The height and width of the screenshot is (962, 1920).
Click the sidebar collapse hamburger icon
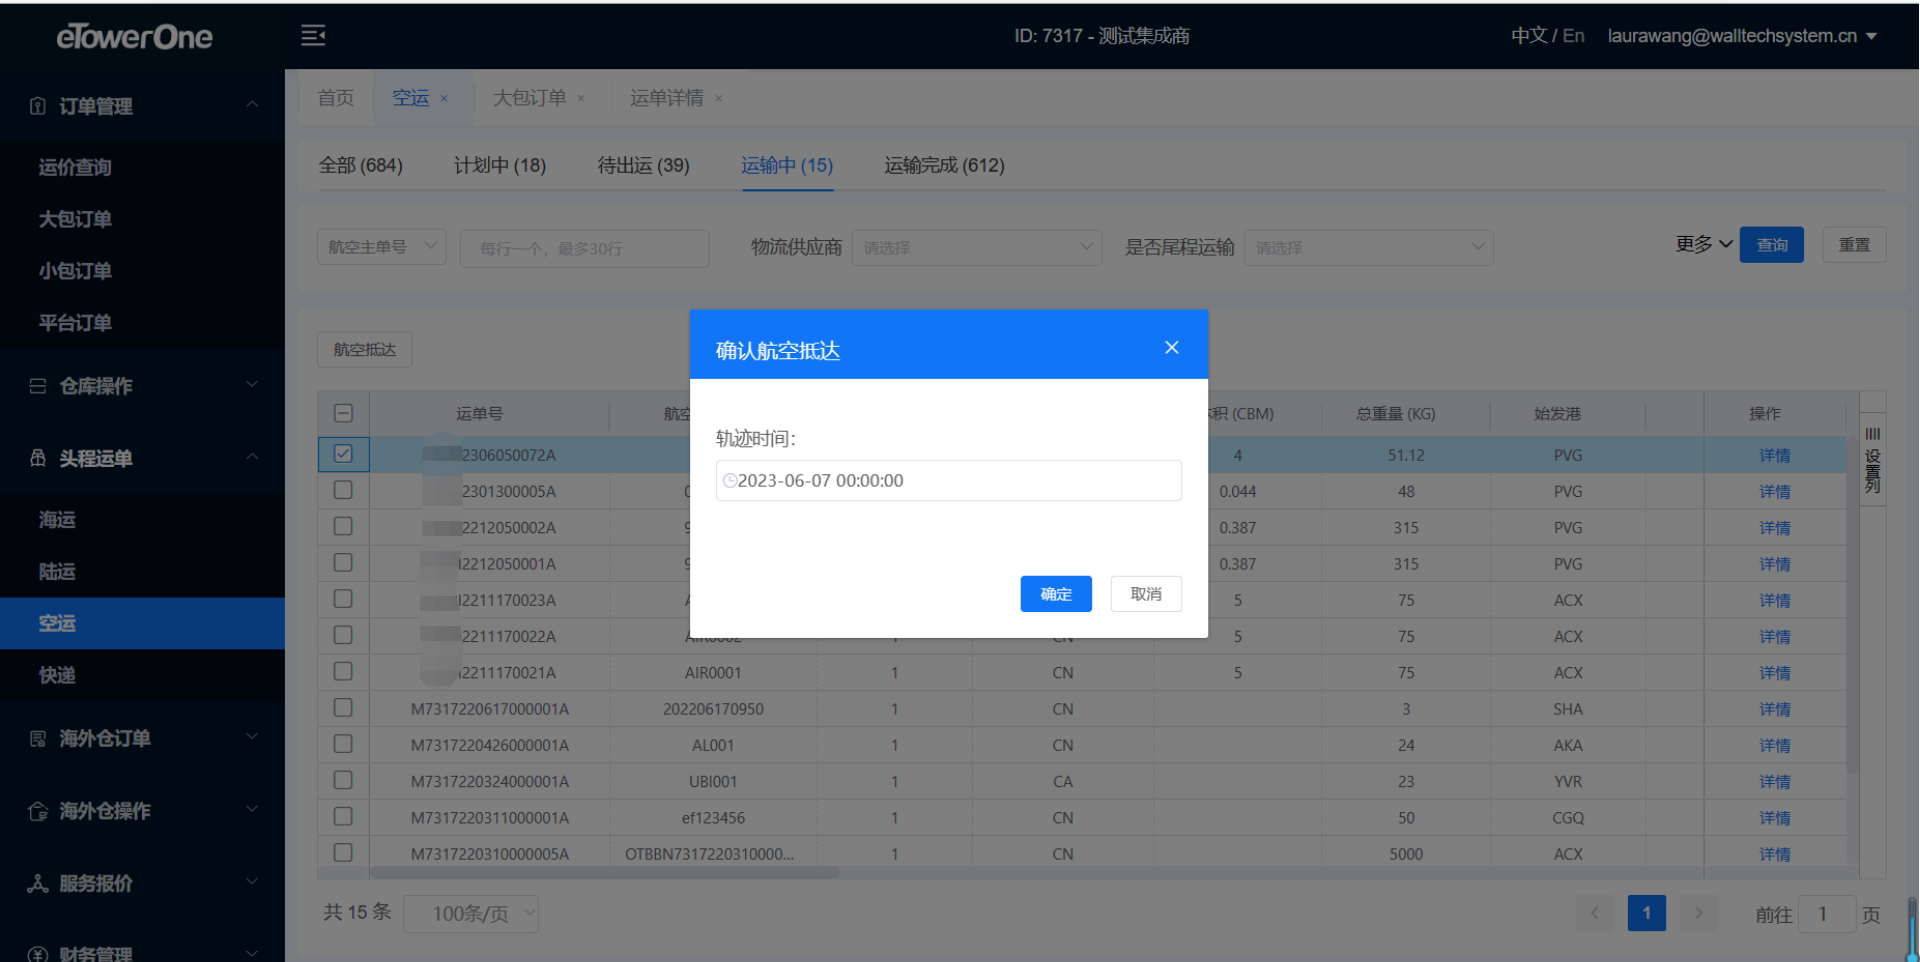(x=313, y=36)
